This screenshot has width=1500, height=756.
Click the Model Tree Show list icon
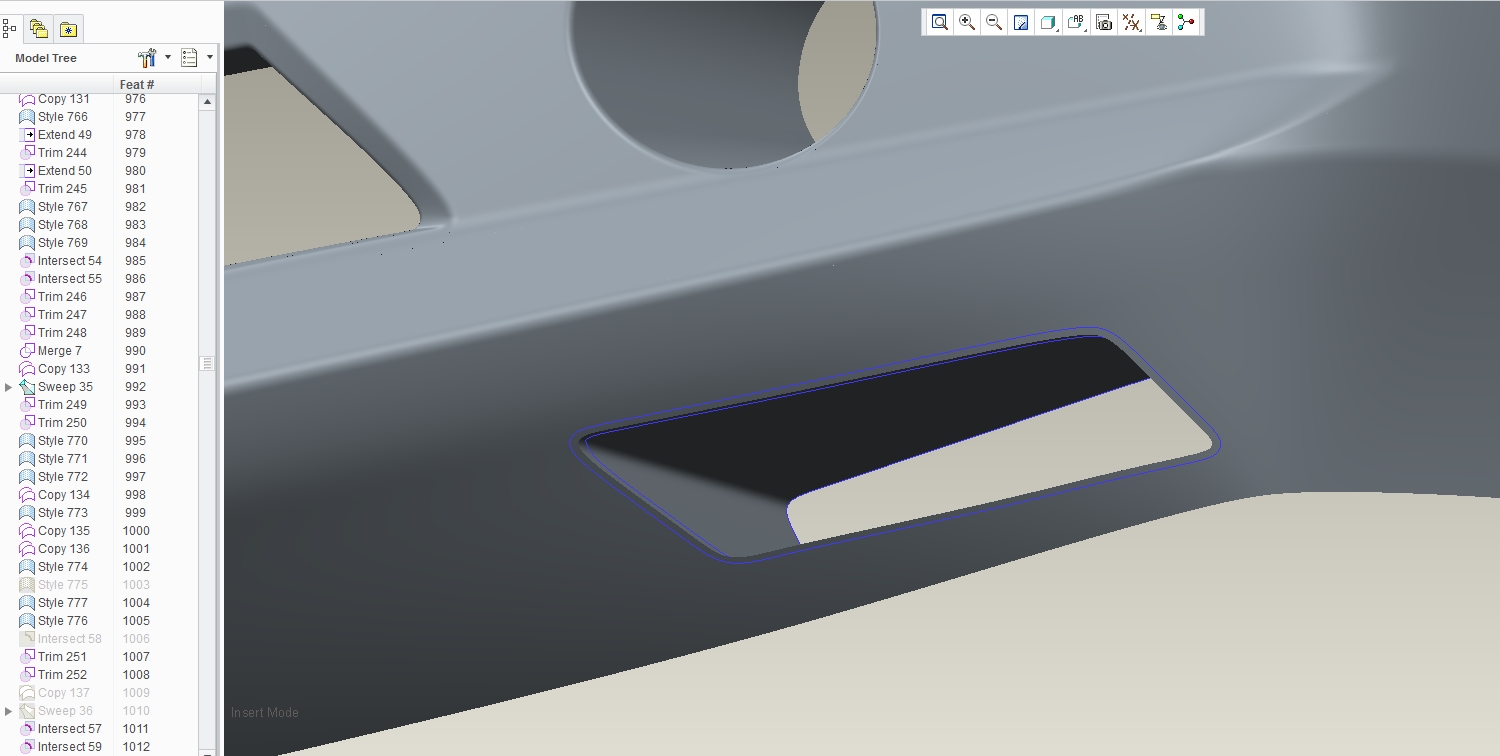[189, 58]
